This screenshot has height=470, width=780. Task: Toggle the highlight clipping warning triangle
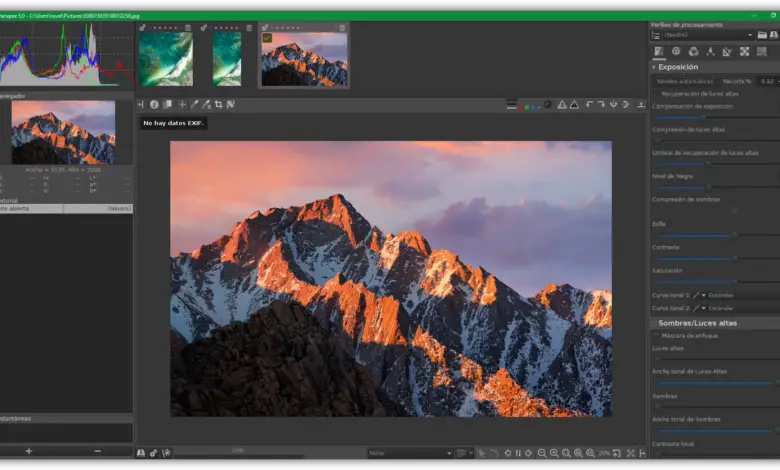(562, 104)
